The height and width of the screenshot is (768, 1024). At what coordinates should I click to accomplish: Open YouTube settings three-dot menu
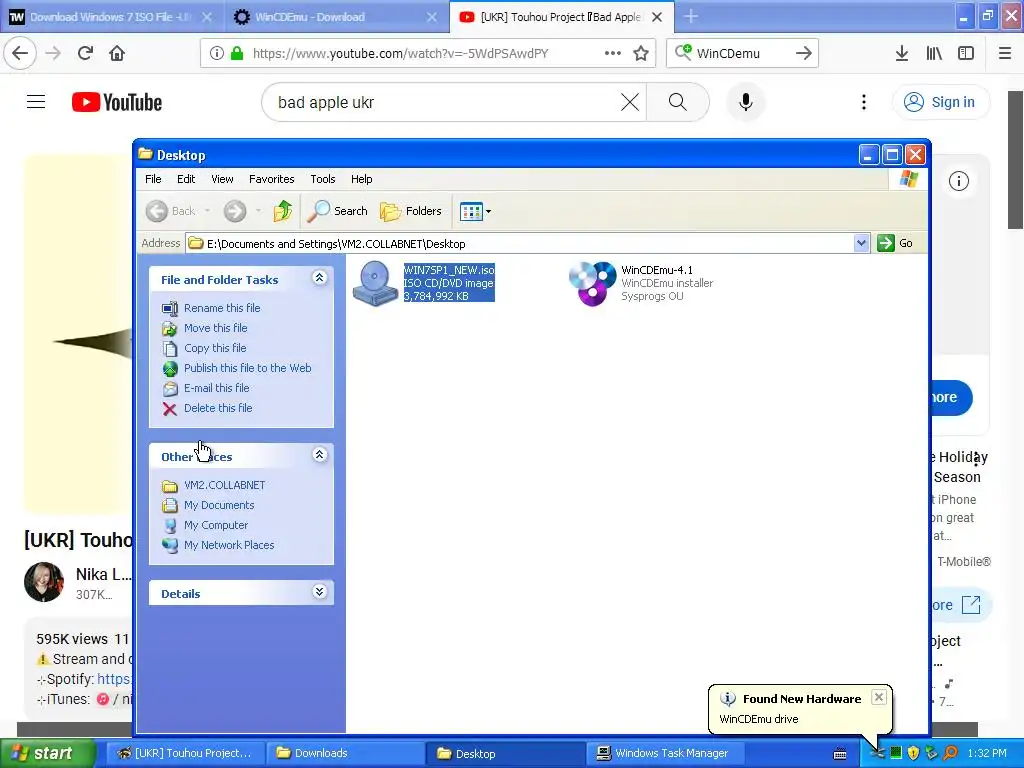tap(863, 102)
